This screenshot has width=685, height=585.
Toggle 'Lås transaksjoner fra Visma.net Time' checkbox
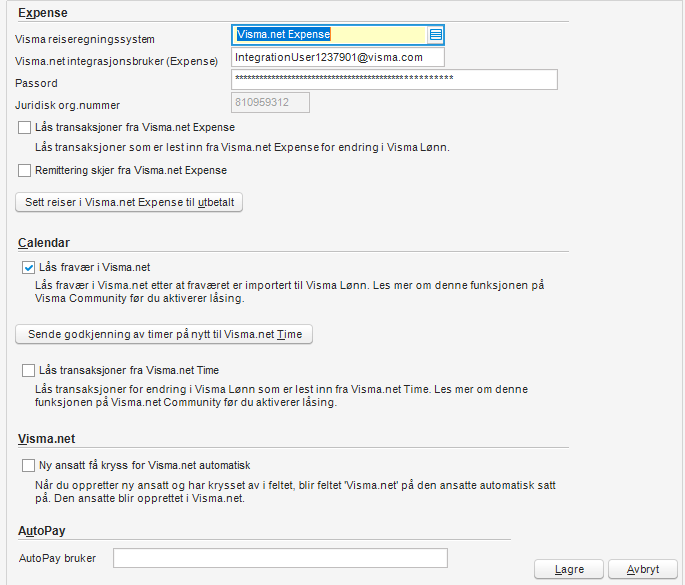click(28, 371)
